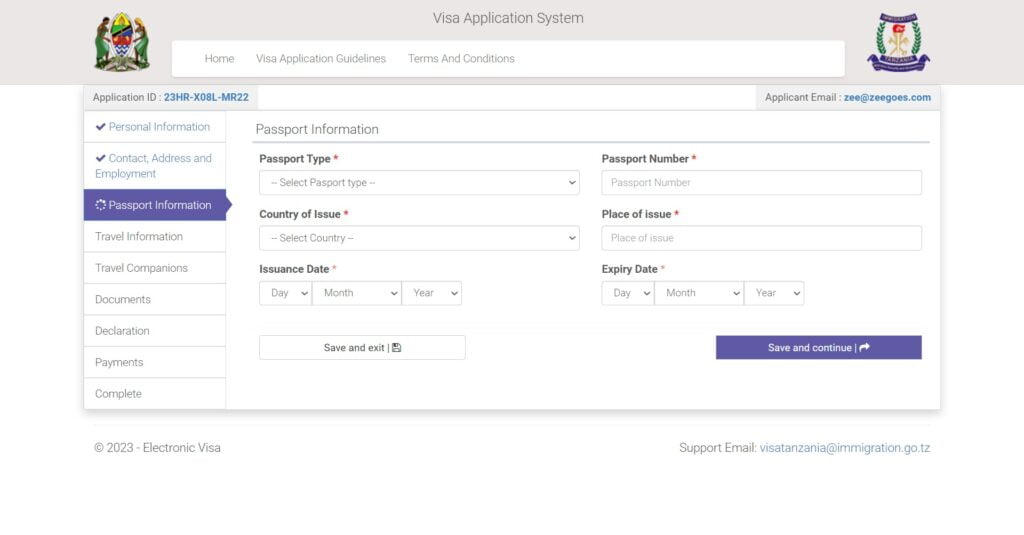The height and width of the screenshot is (535, 1024).
Task: Choose the Issuance Date year dropdown
Action: pos(431,293)
